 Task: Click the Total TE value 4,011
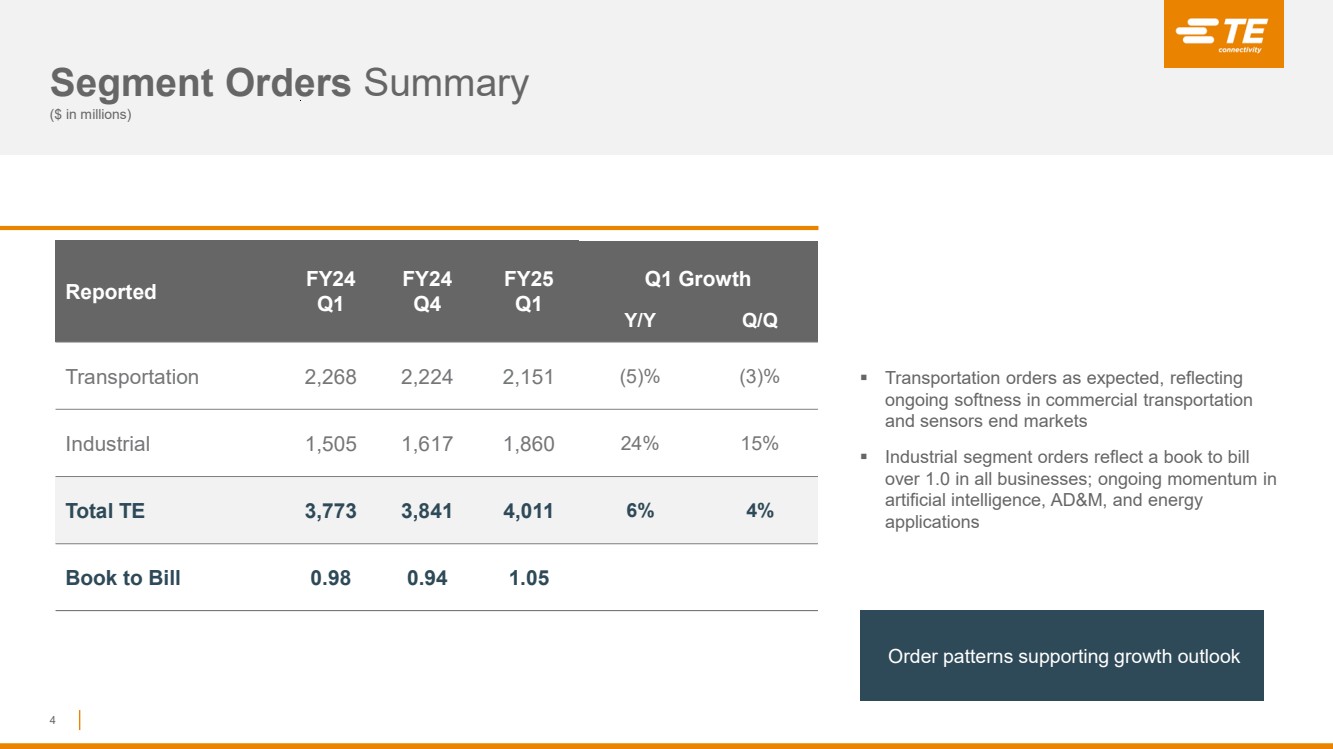[528, 511]
